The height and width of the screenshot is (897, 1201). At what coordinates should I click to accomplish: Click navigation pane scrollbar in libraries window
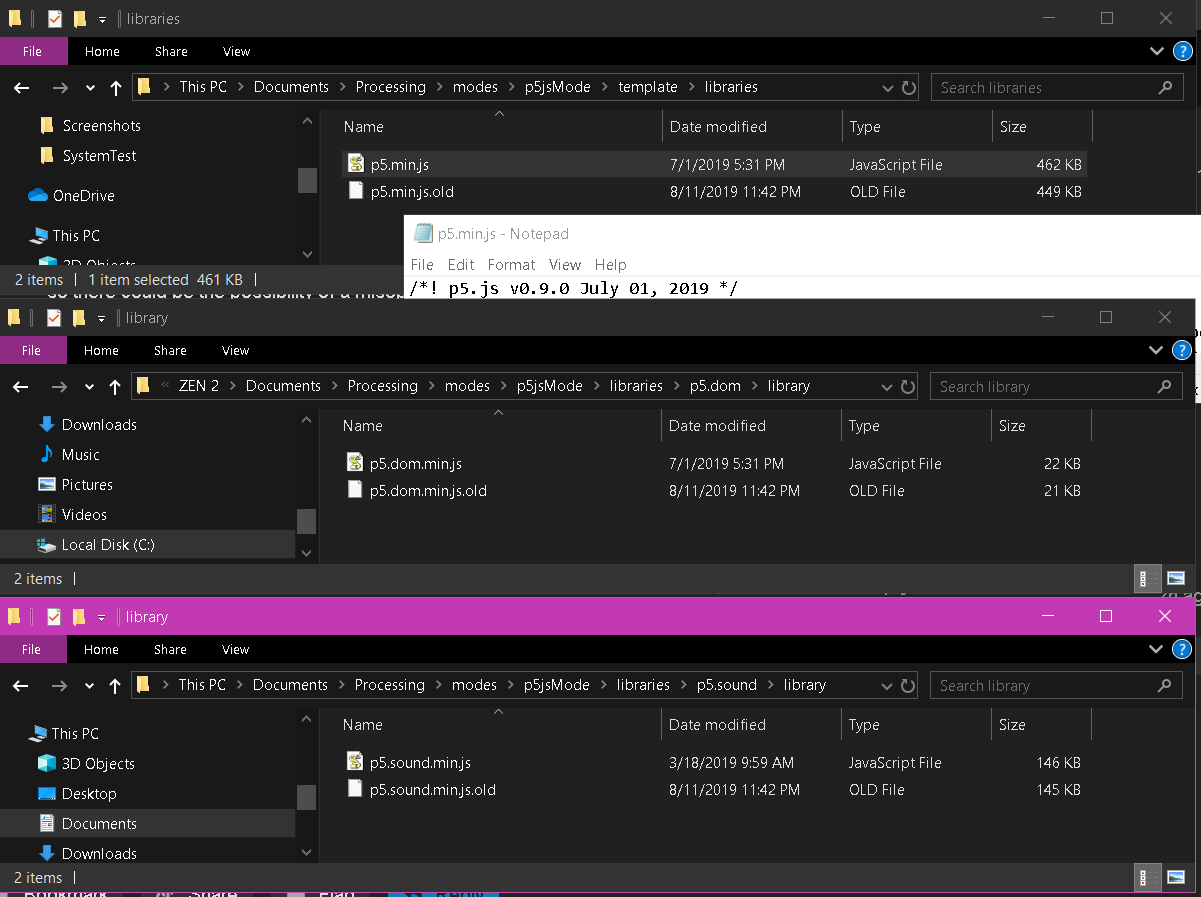tap(307, 180)
